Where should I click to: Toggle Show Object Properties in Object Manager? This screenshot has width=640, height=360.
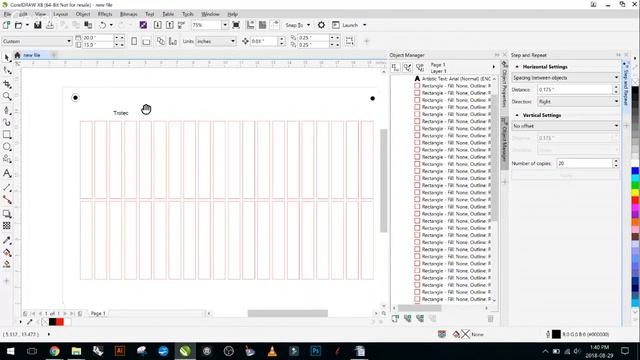click(x=395, y=68)
